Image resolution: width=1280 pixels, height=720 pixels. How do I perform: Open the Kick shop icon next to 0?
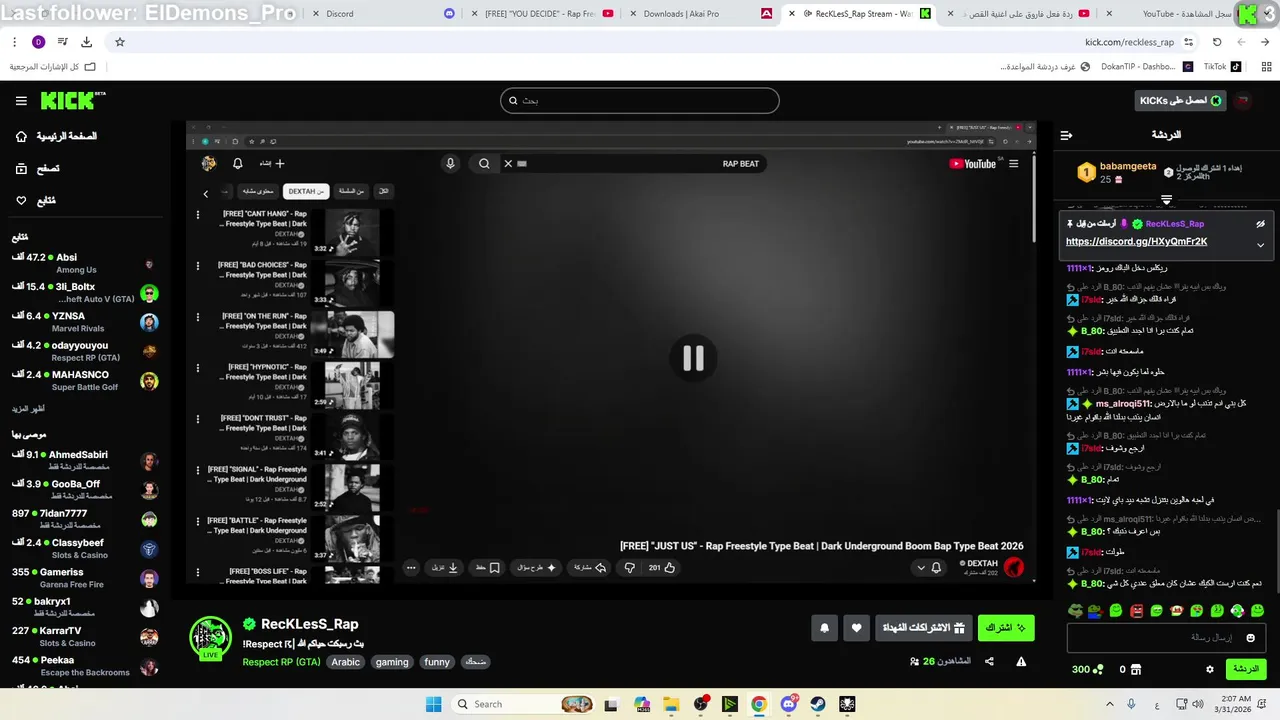click(1135, 669)
